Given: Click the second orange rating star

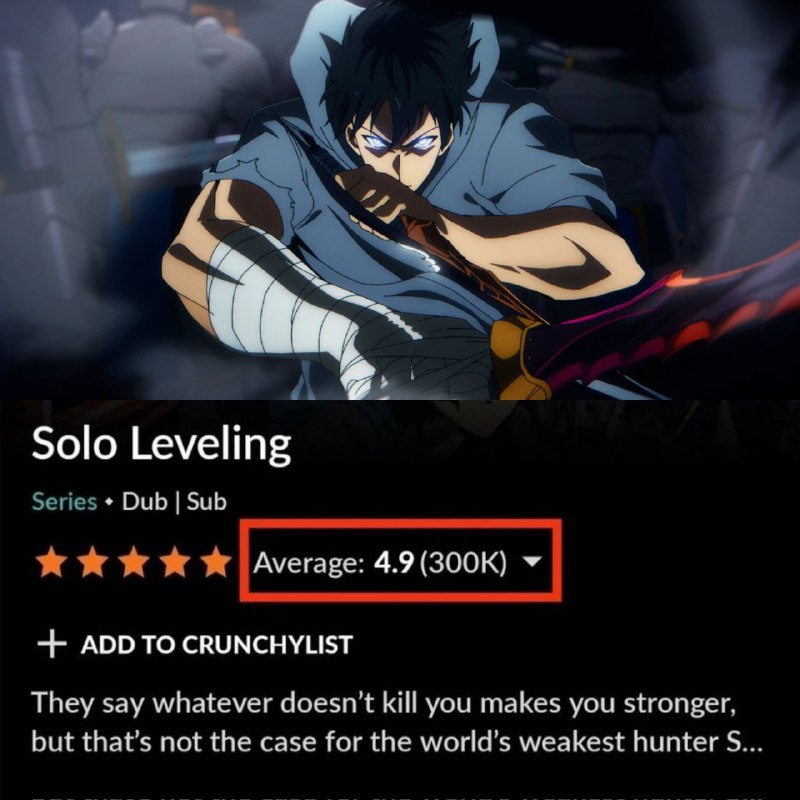Looking at the screenshot, I should pyautogui.click(x=92, y=562).
